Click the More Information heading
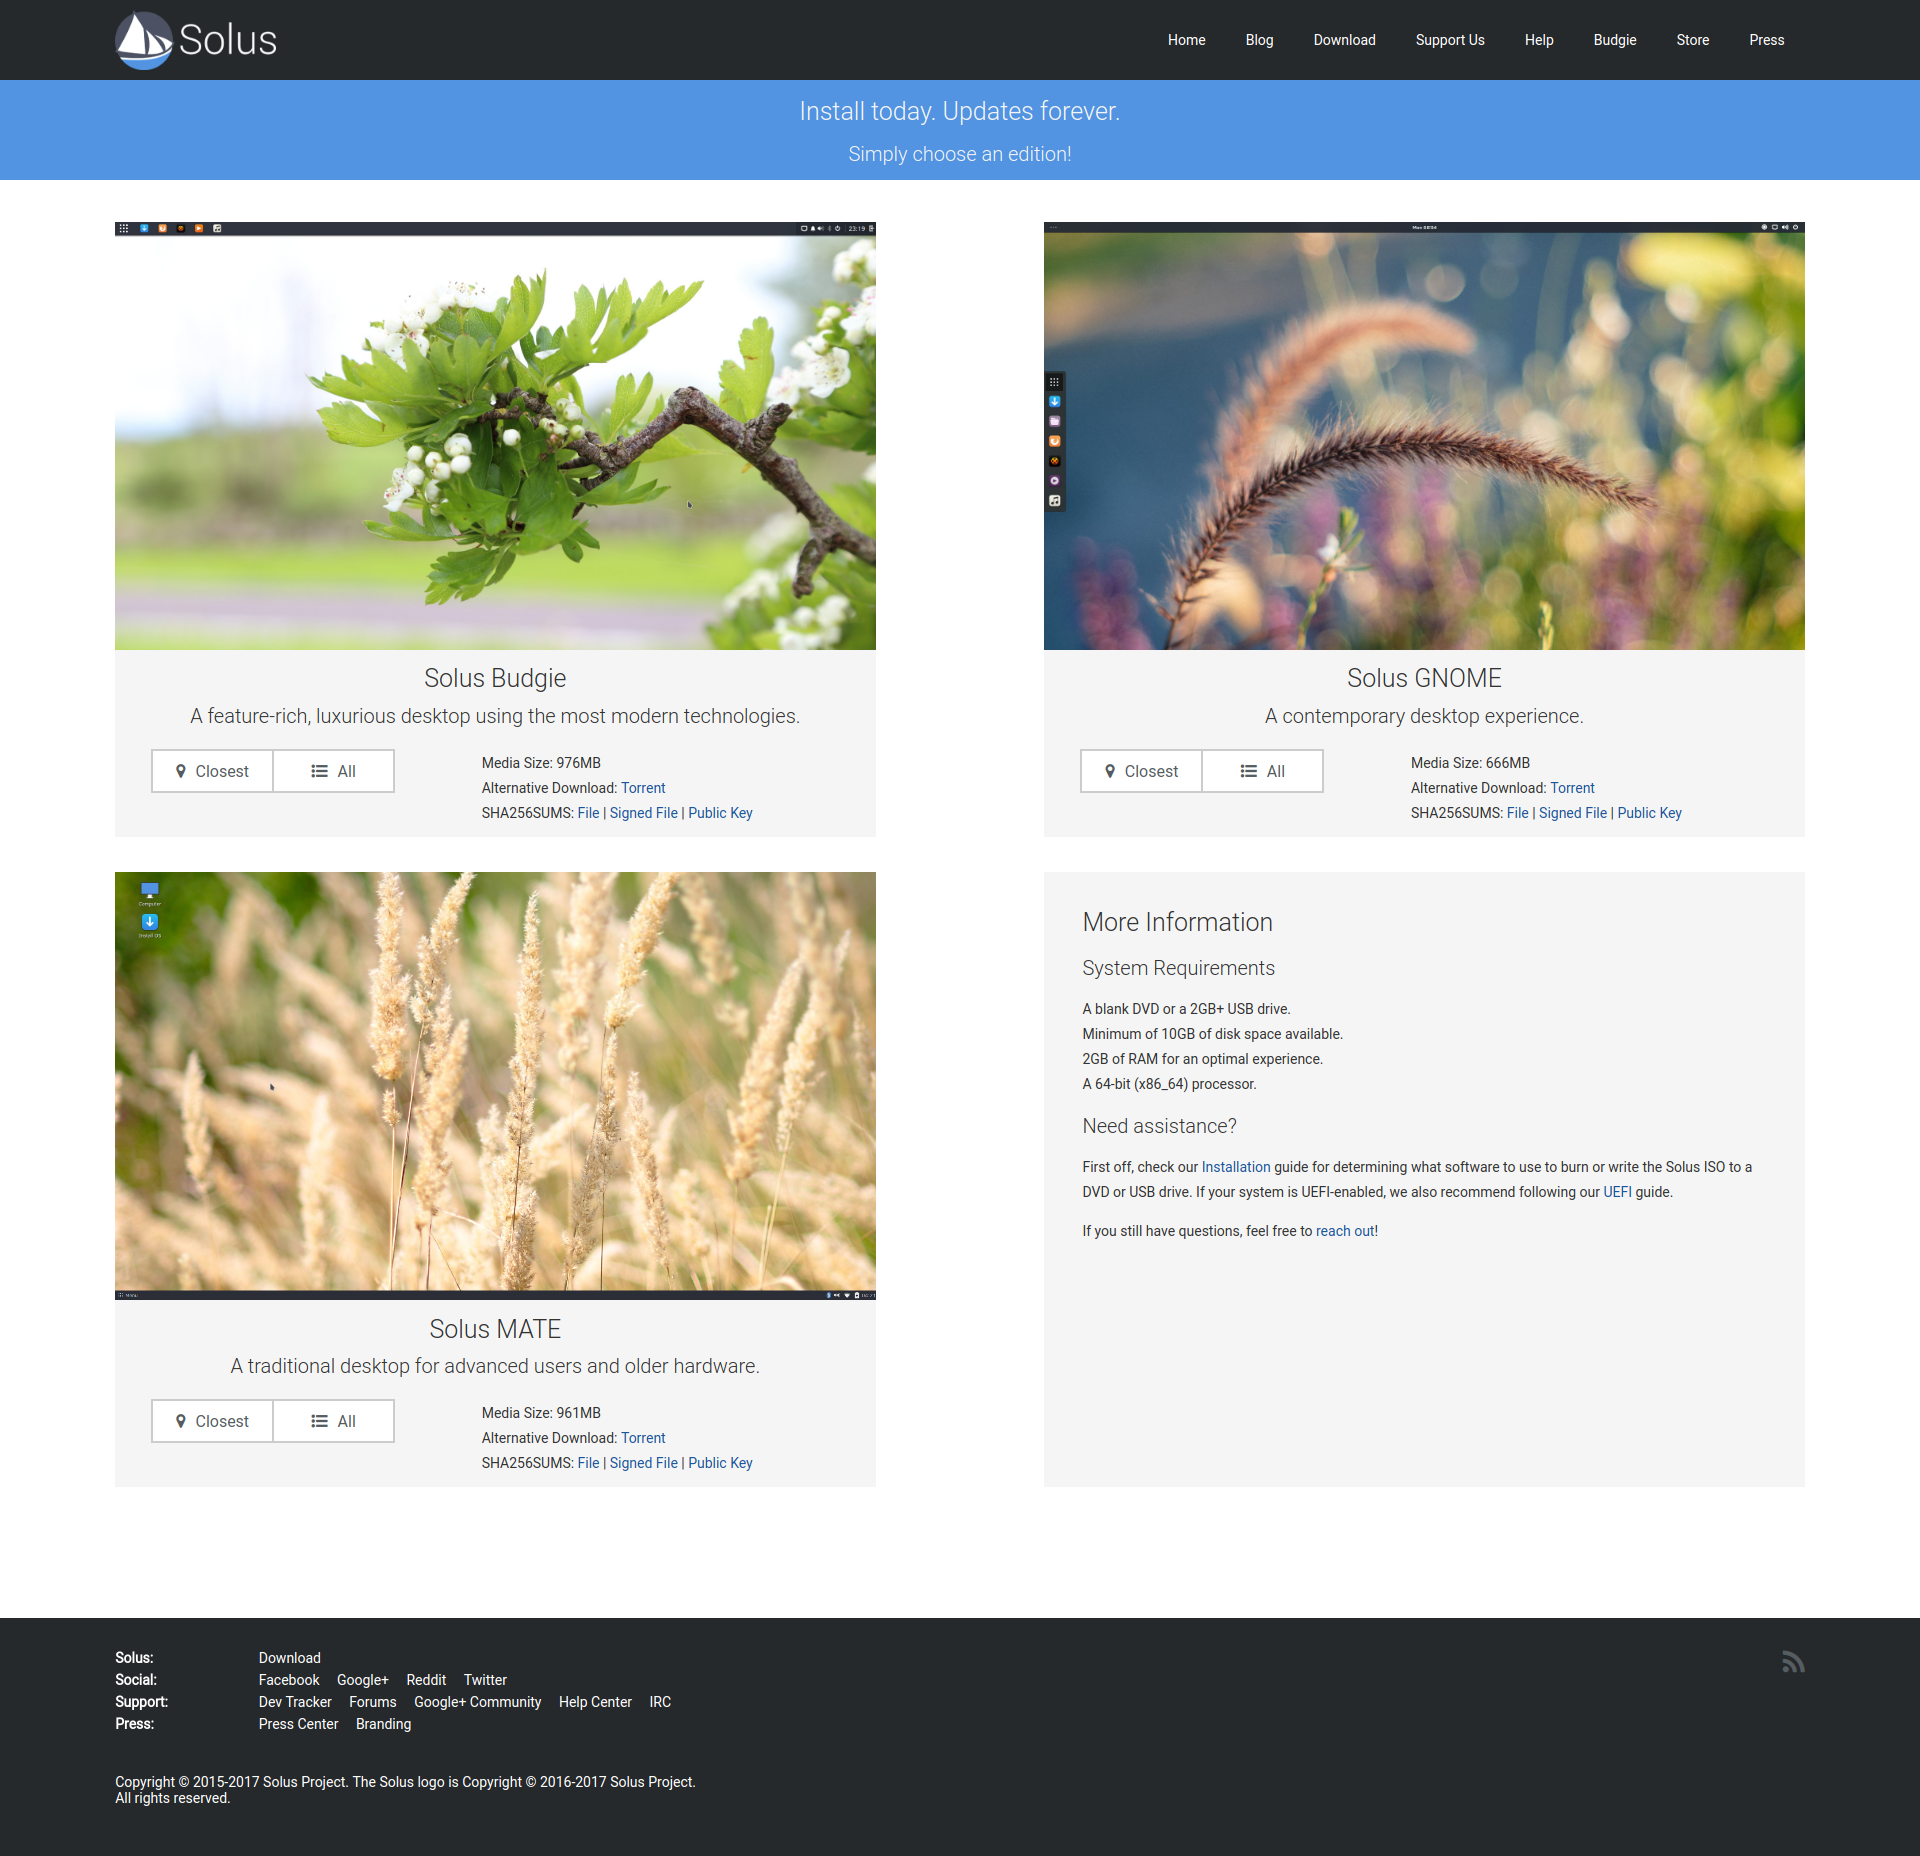This screenshot has width=1920, height=1856. click(1177, 922)
